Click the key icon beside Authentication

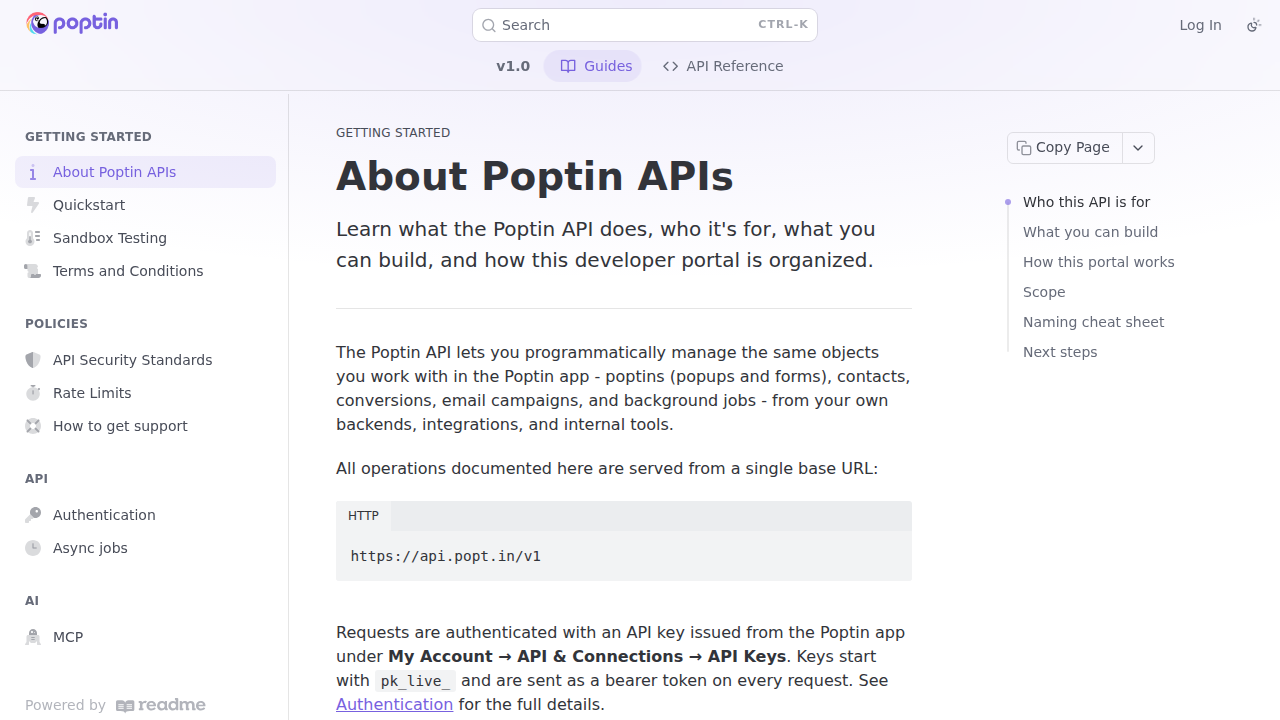click(x=33, y=515)
